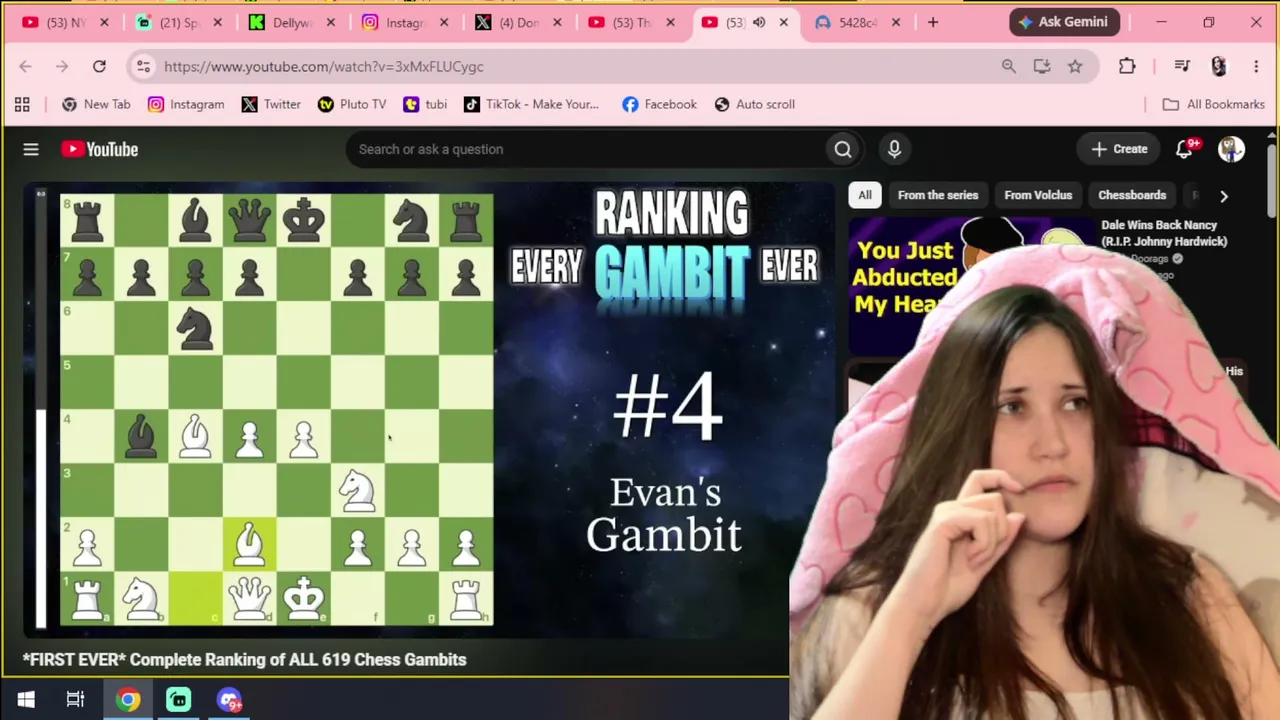Go to the YouTube home logo
The image size is (1280, 720).
point(99,149)
